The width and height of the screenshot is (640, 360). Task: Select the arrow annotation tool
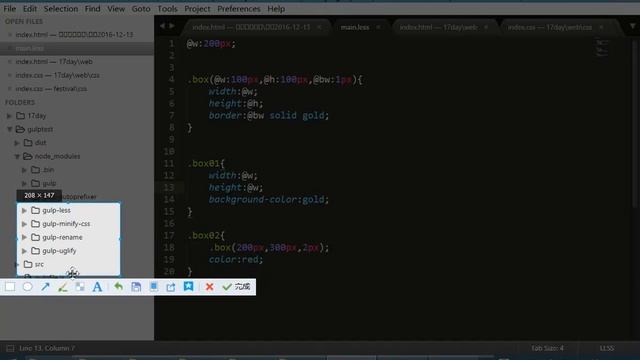45,287
